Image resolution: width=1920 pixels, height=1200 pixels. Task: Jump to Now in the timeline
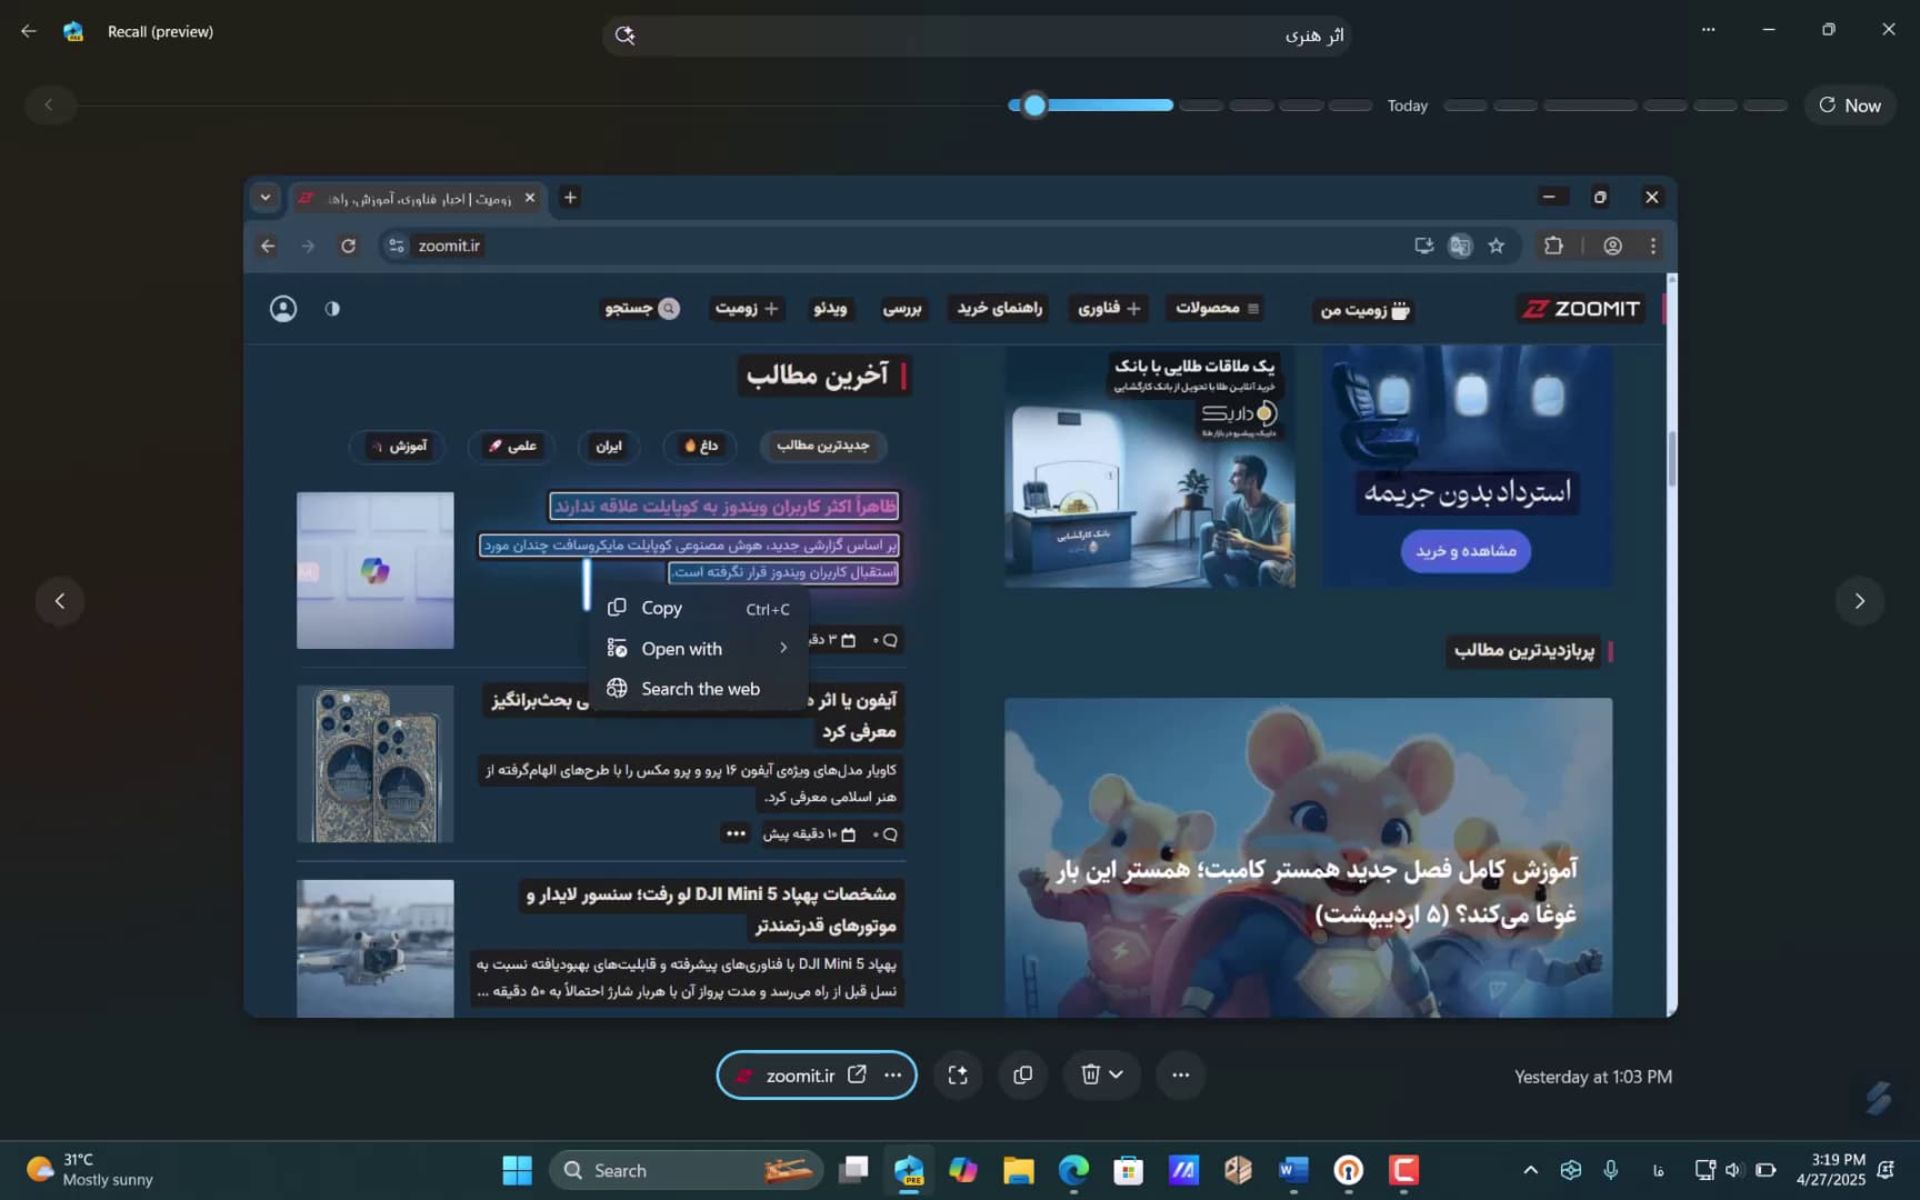pyautogui.click(x=1849, y=105)
